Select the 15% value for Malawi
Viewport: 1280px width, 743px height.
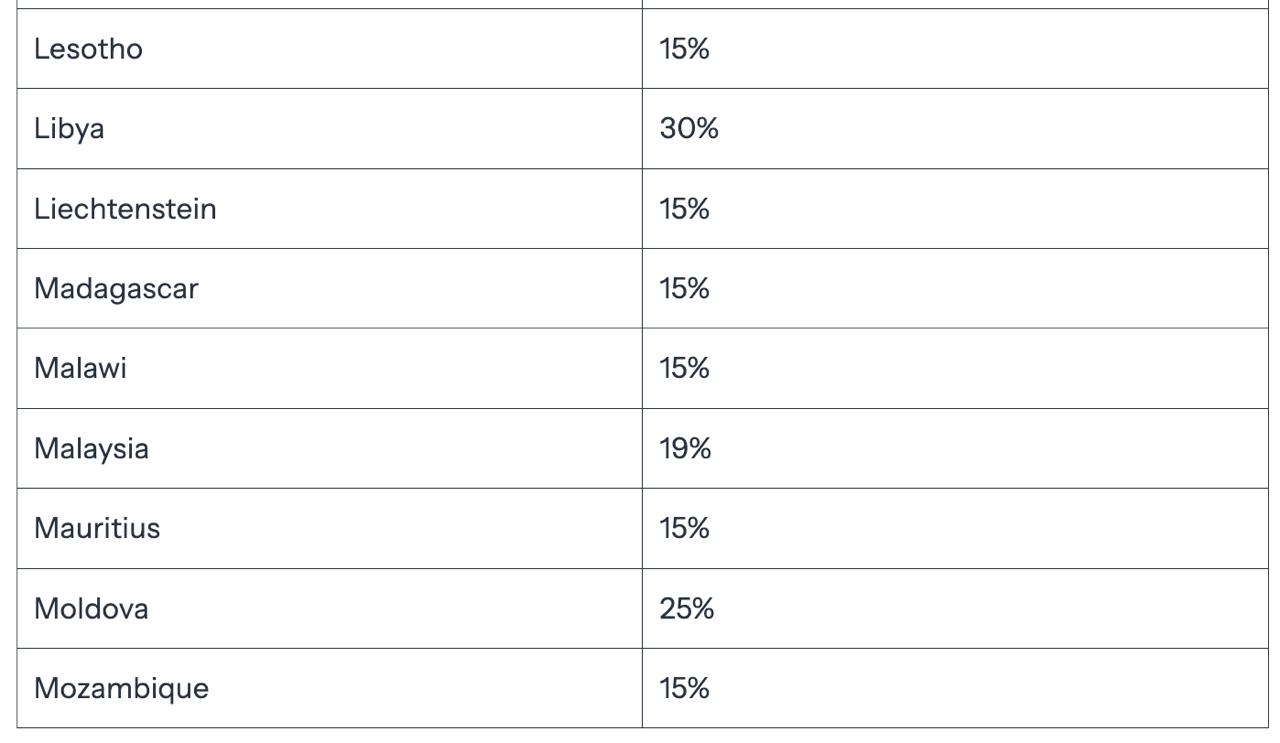[x=684, y=369]
